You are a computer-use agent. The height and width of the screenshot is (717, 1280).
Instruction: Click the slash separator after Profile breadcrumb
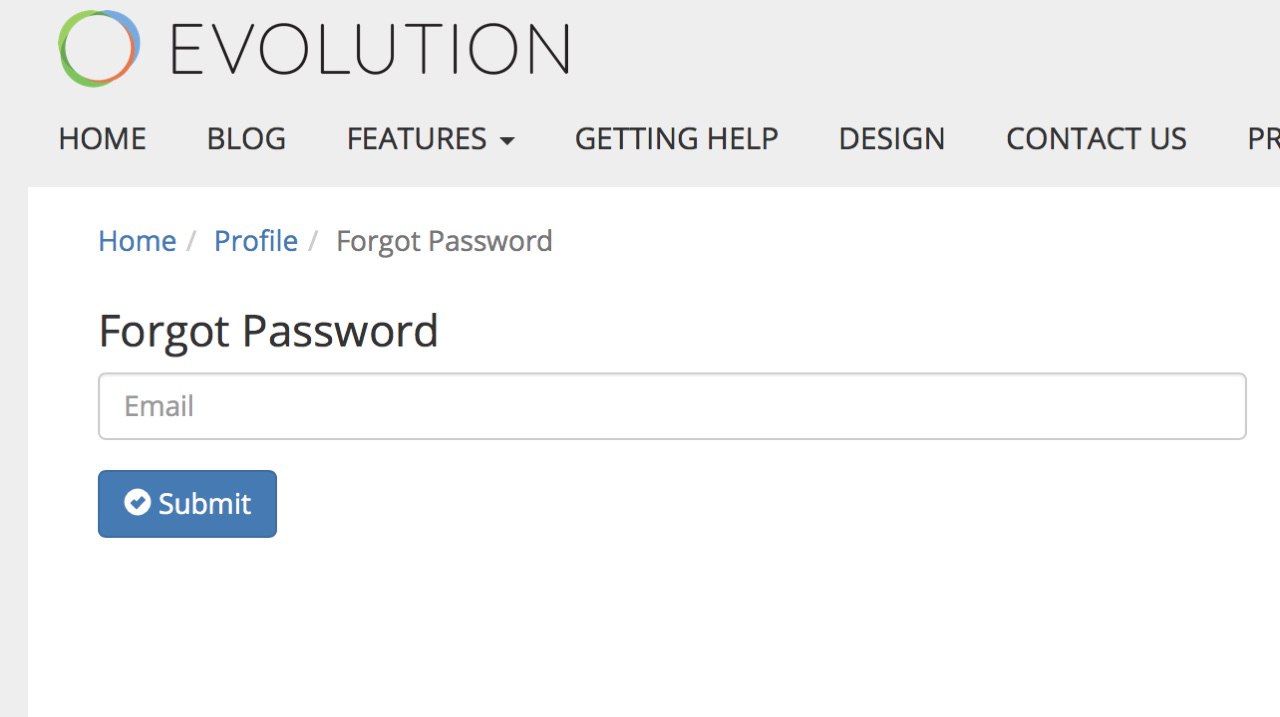pyautogui.click(x=314, y=241)
